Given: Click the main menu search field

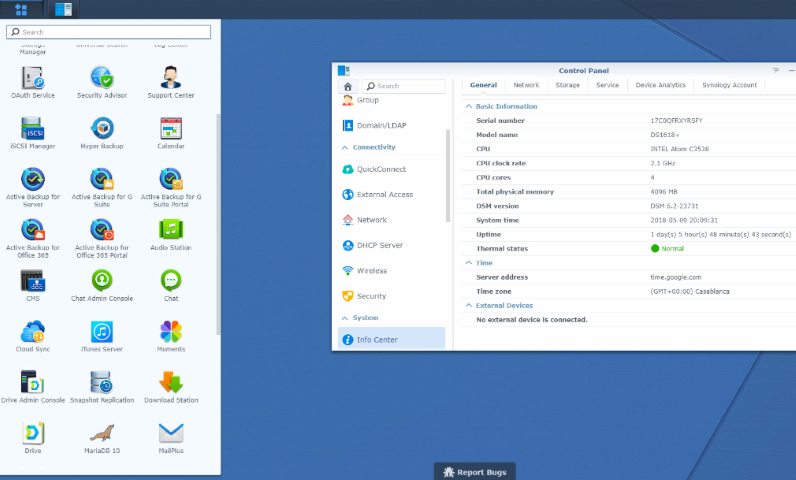Looking at the screenshot, I should (x=109, y=32).
